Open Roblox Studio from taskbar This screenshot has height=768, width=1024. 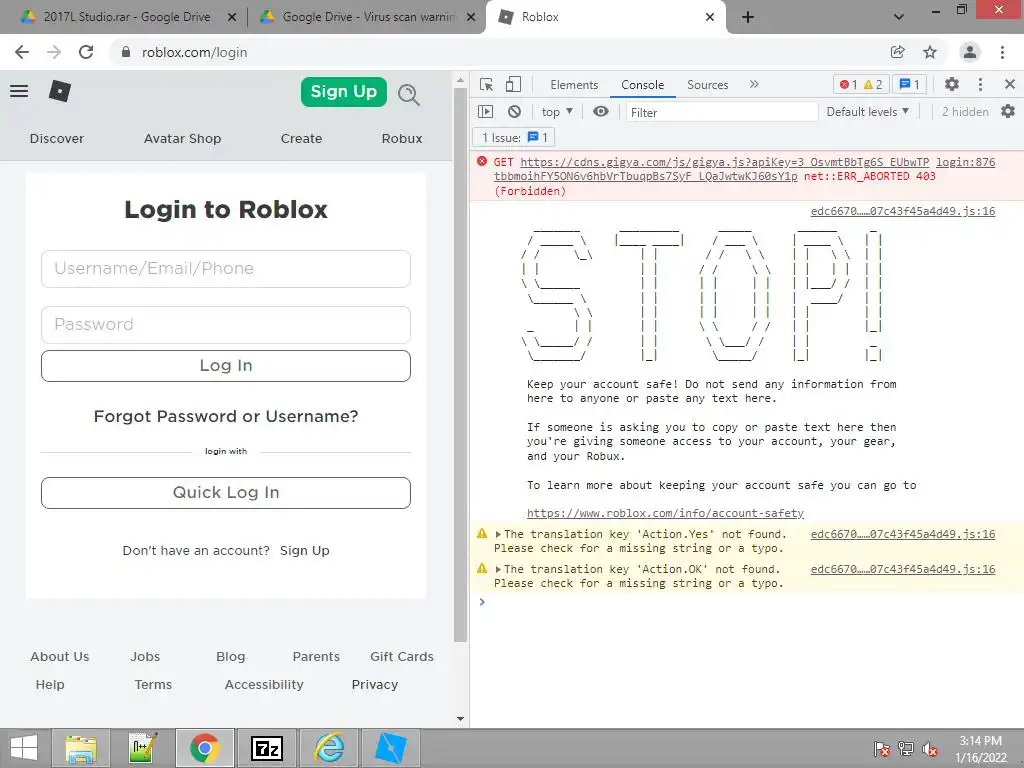point(391,748)
